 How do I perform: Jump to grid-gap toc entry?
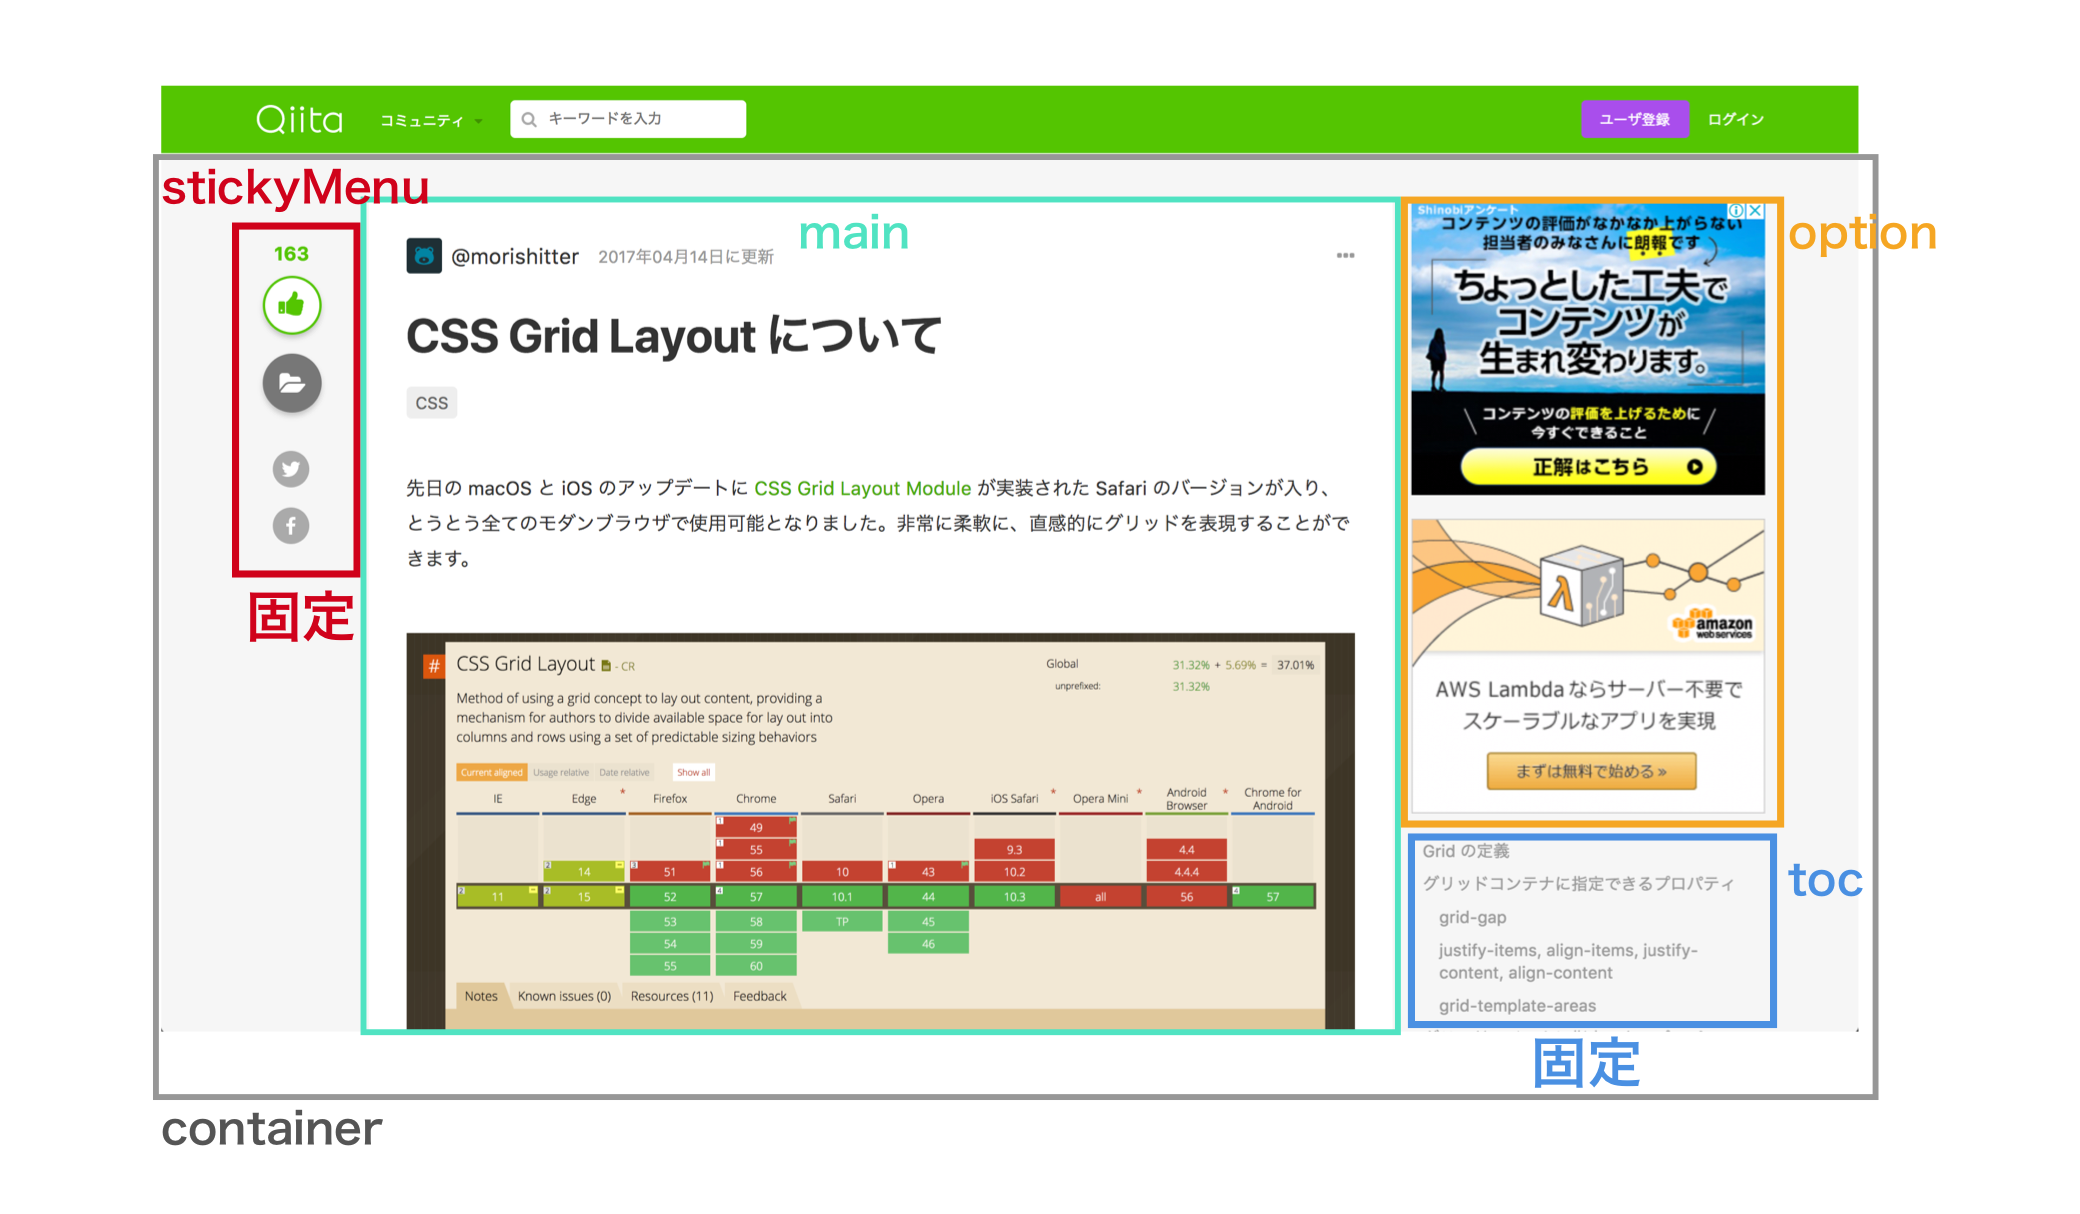[1472, 917]
